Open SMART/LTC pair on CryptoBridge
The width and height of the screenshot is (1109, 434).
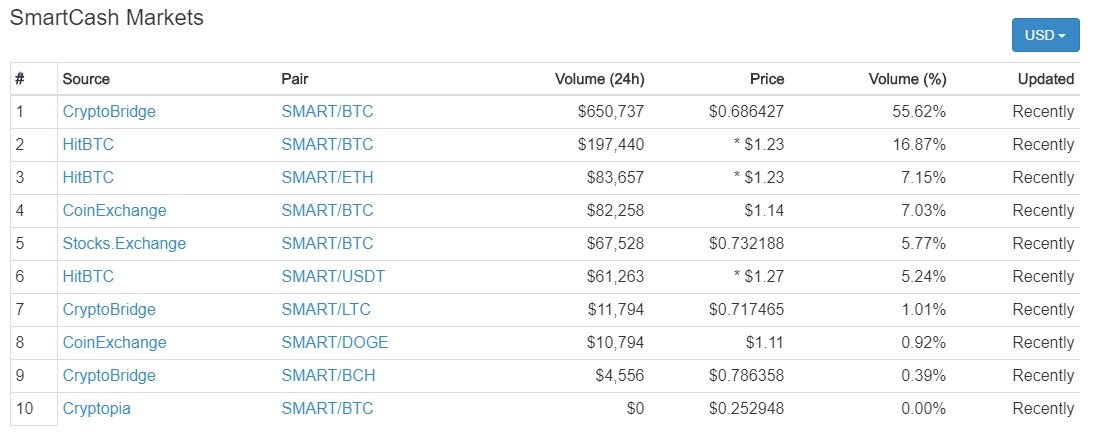pyautogui.click(x=326, y=310)
